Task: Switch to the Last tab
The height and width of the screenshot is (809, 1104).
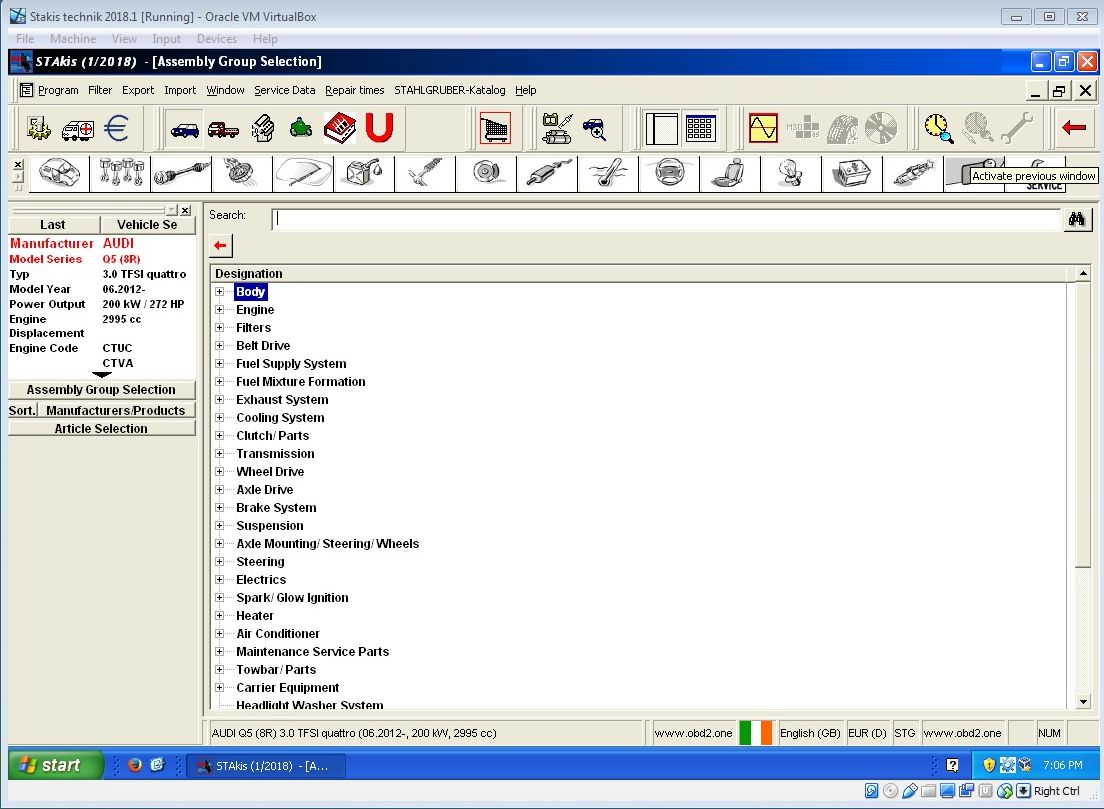Action: tap(53, 225)
